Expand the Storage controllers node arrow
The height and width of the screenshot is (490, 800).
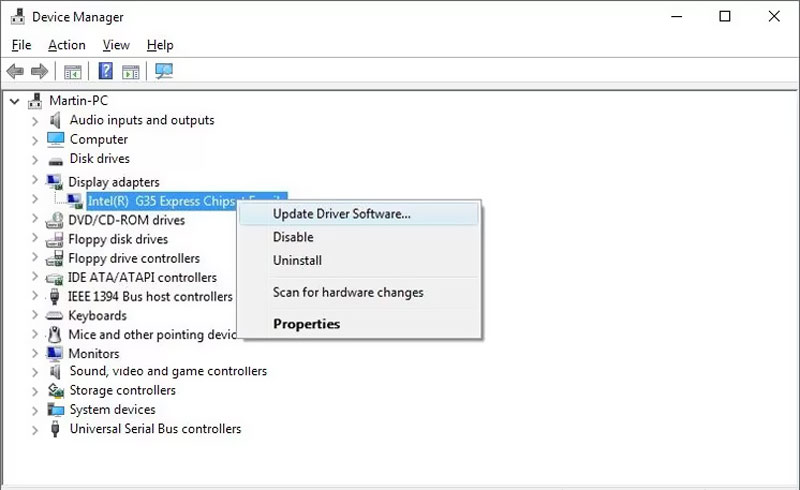[x=35, y=392]
